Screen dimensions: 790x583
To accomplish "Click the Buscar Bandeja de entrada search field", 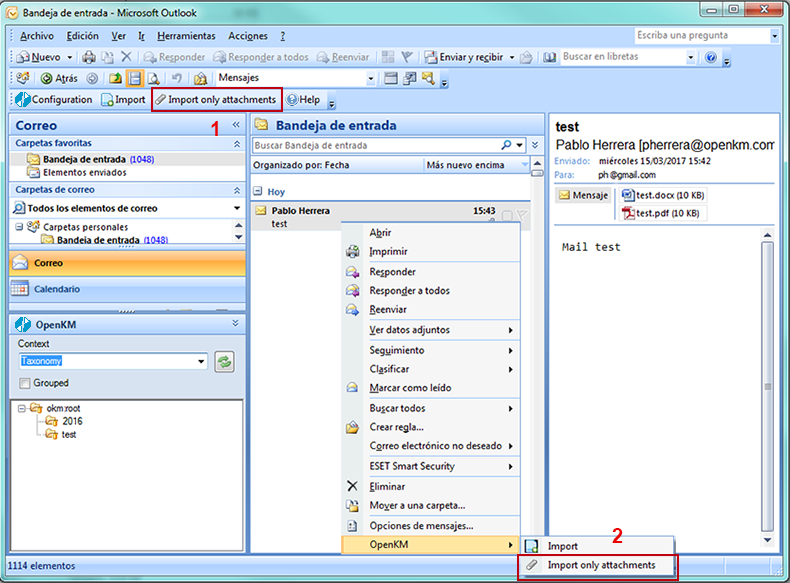I will click(x=376, y=145).
